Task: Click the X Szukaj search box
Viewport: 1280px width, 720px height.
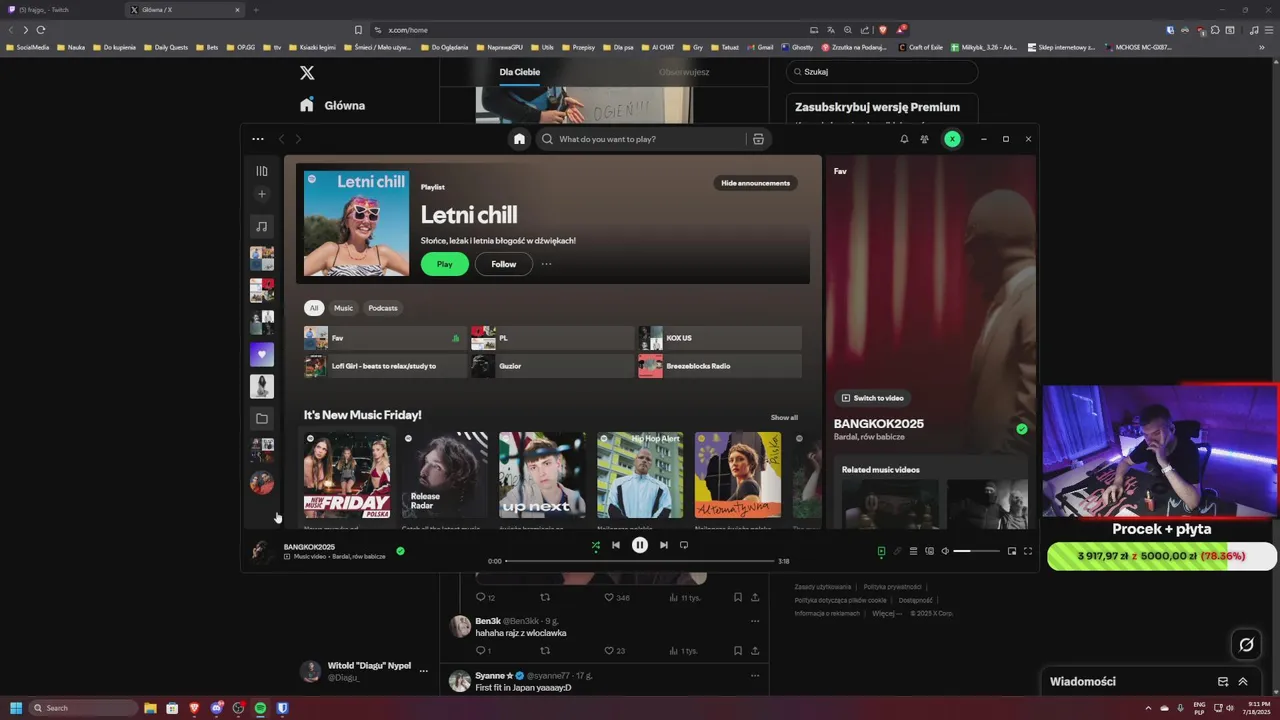Action: click(882, 72)
